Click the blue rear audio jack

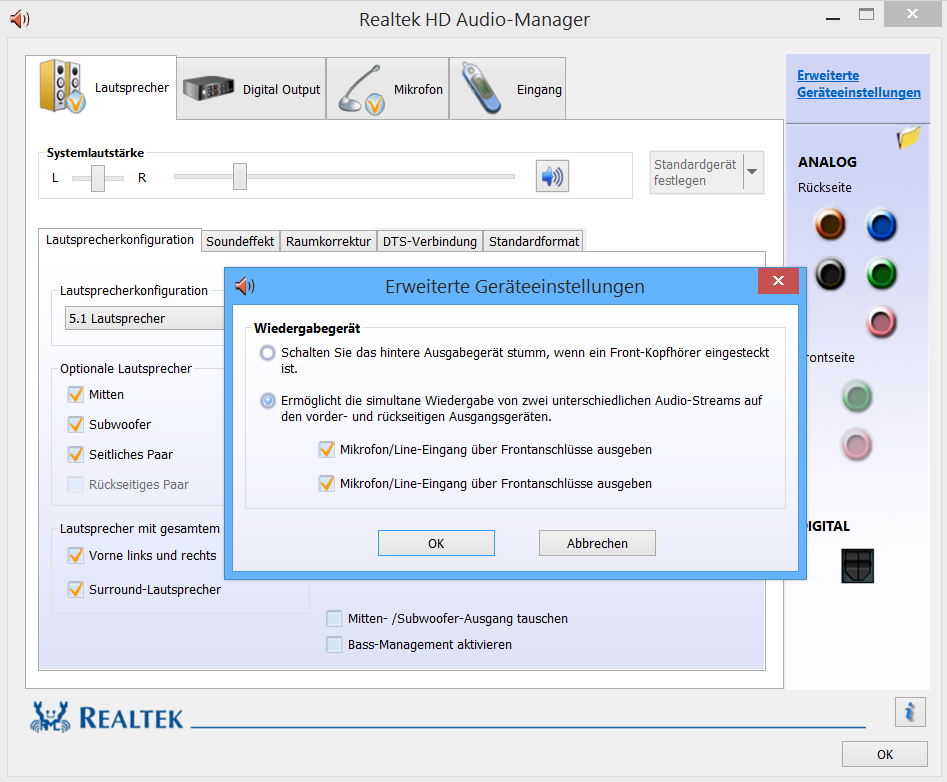point(881,225)
